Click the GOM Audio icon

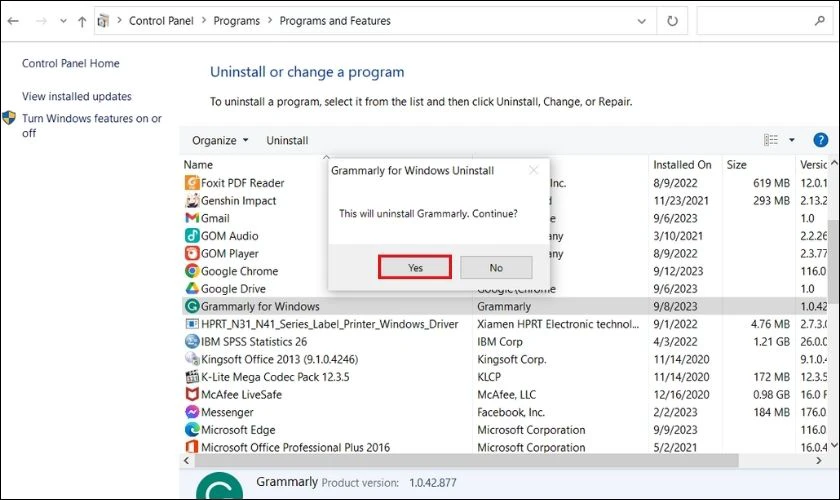click(192, 236)
